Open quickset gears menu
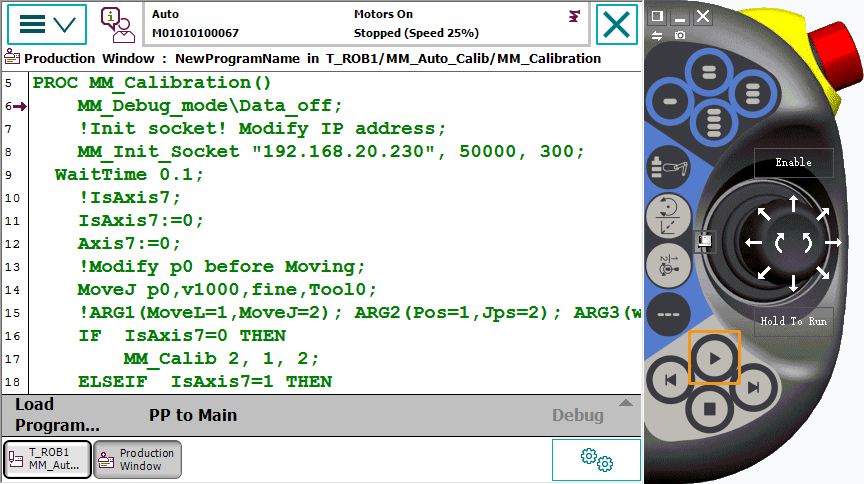Screen dimensions: 864x484 point(596,460)
